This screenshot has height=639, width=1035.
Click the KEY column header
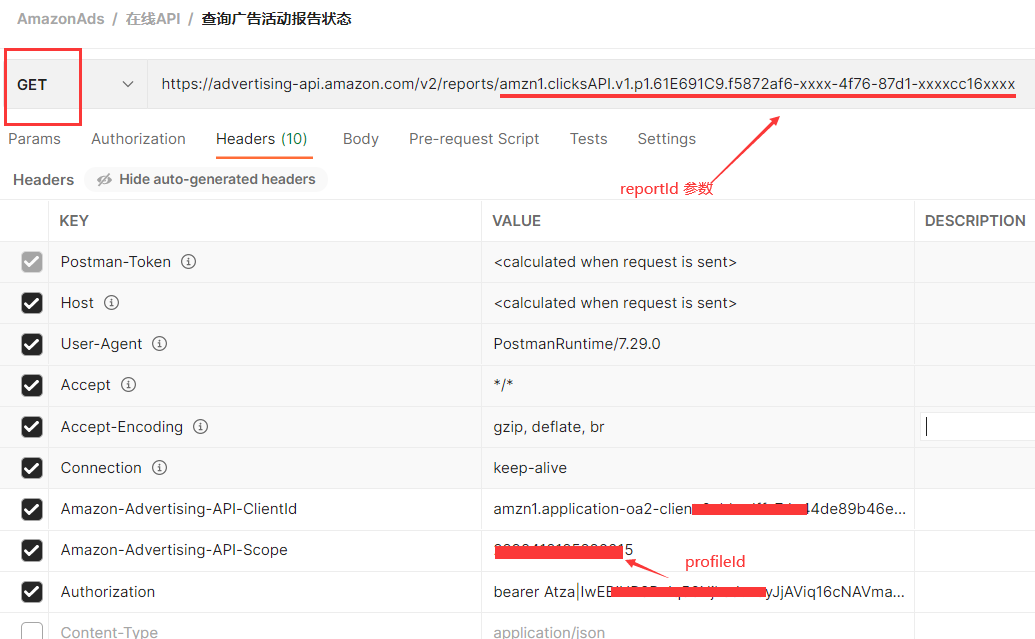coord(74,220)
